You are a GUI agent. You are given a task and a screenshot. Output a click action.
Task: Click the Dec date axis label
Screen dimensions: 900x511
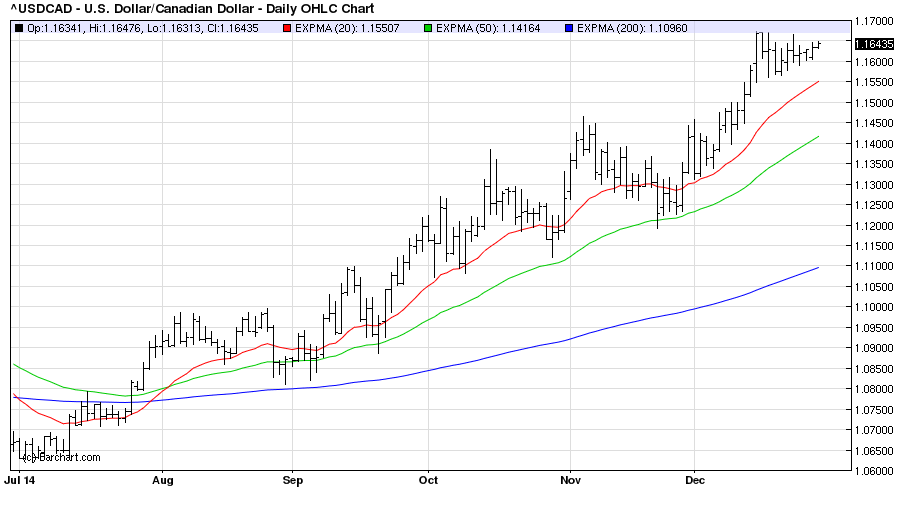[x=695, y=480]
